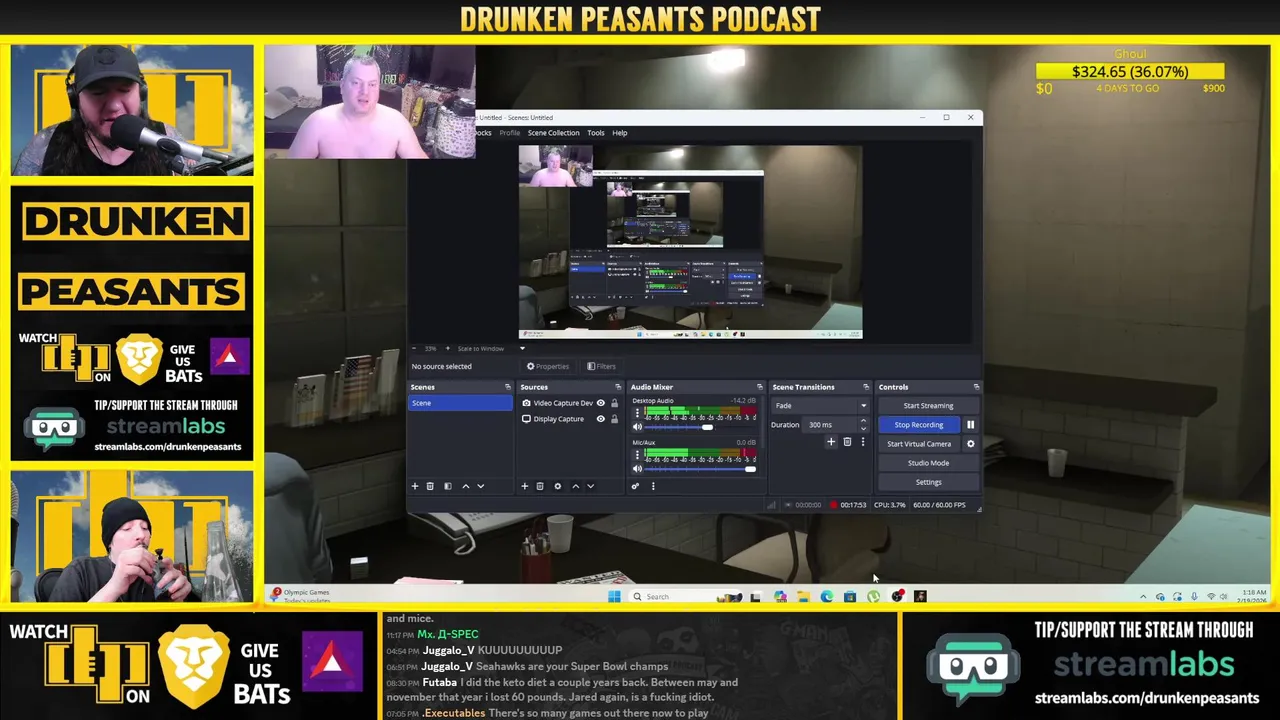Pop out the Scenes dock

pos(508,387)
